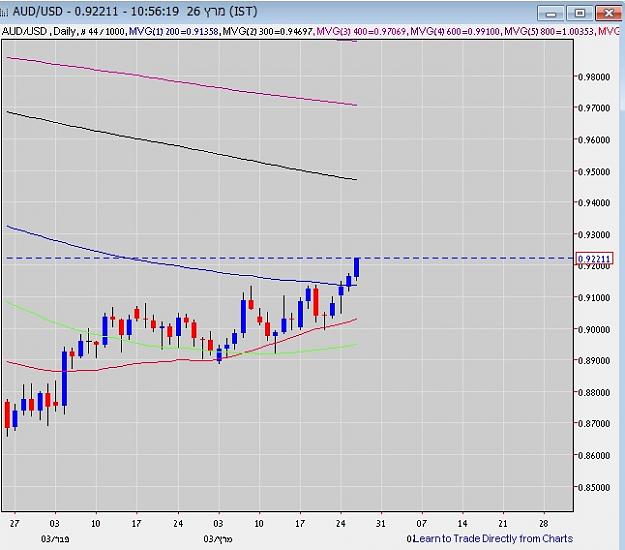Click the '03/מרץ' month label on time axis

[x=218, y=539]
